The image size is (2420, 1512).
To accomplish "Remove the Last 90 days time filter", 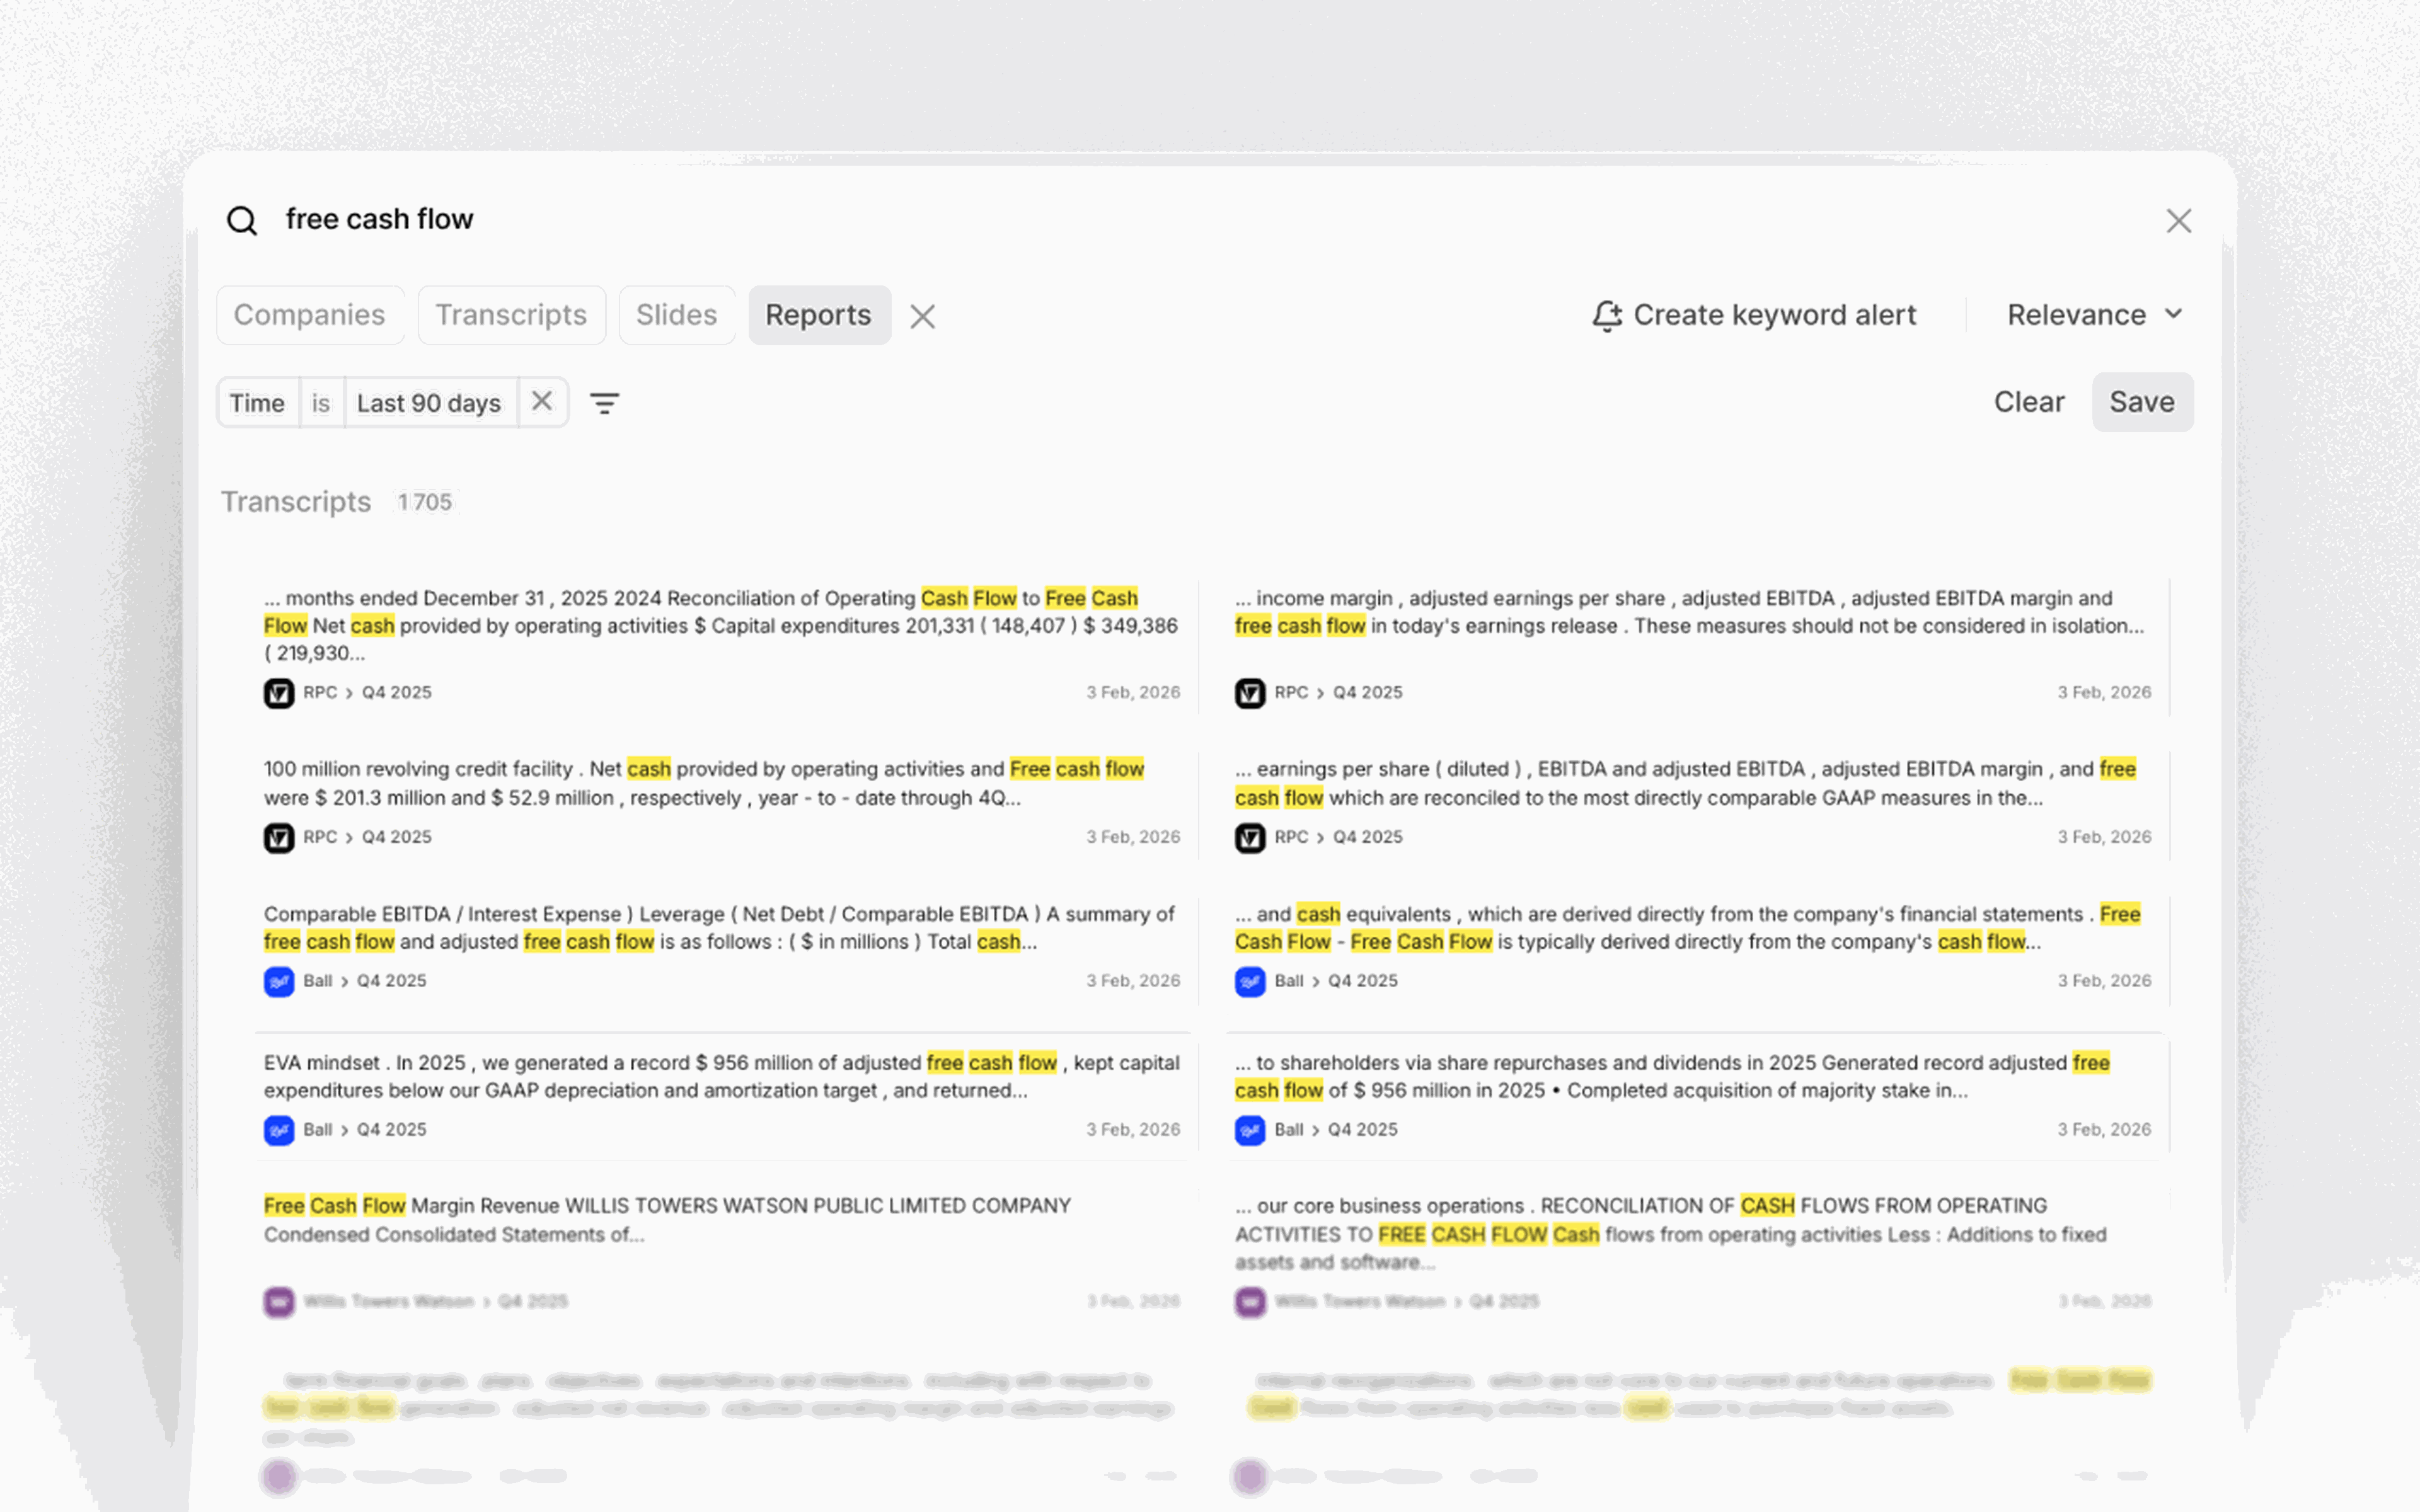I will (x=542, y=402).
